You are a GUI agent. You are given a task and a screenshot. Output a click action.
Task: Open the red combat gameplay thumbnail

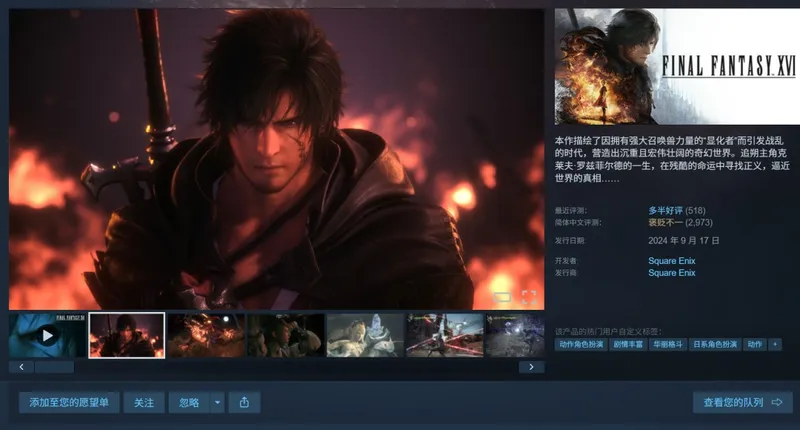click(445, 335)
